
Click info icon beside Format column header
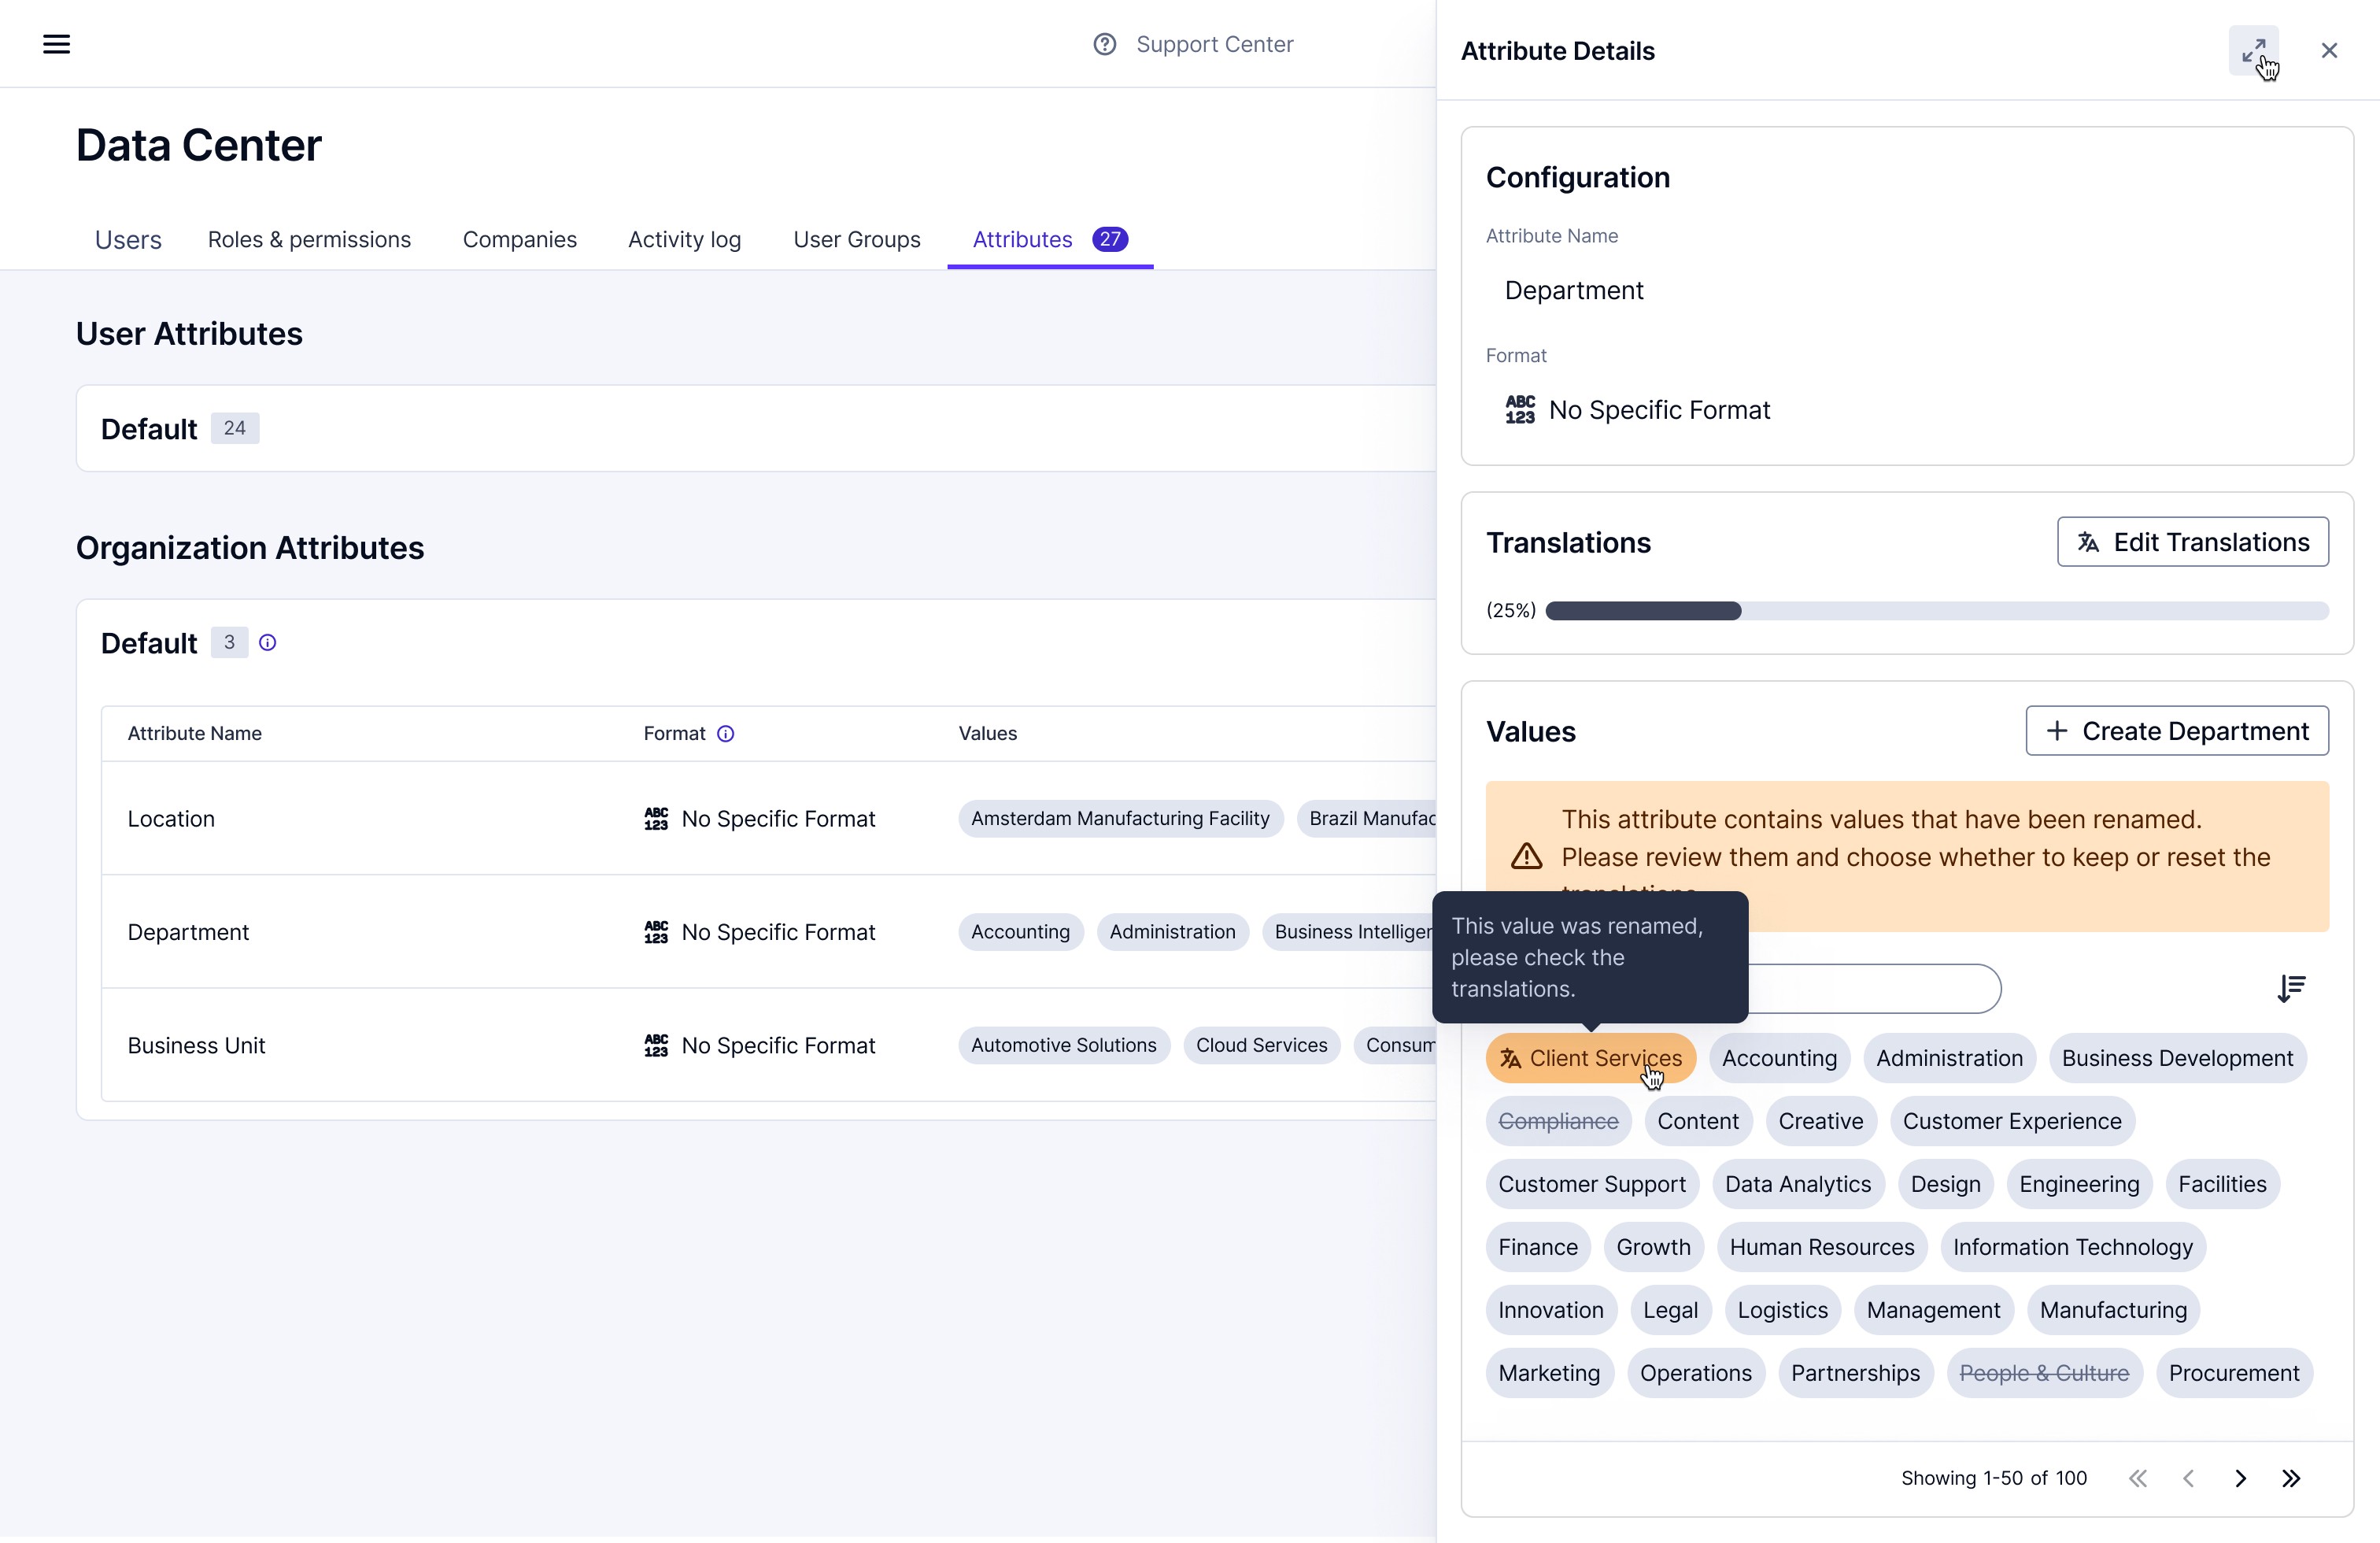coord(726,734)
